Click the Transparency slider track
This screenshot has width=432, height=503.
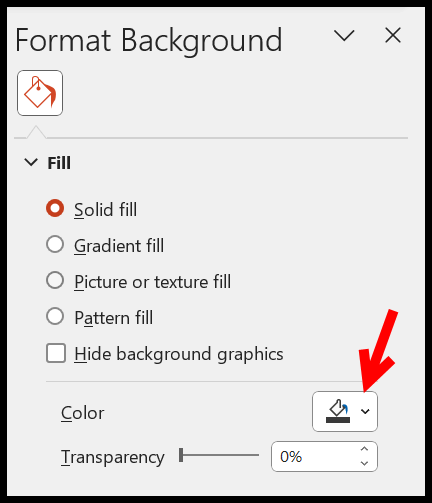tap(219, 455)
